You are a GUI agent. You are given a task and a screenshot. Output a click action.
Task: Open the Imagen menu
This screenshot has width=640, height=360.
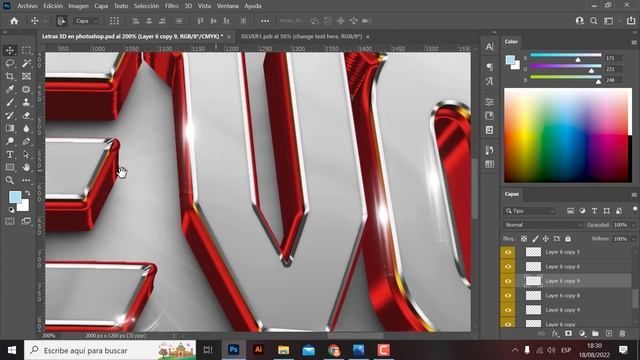pos(78,6)
